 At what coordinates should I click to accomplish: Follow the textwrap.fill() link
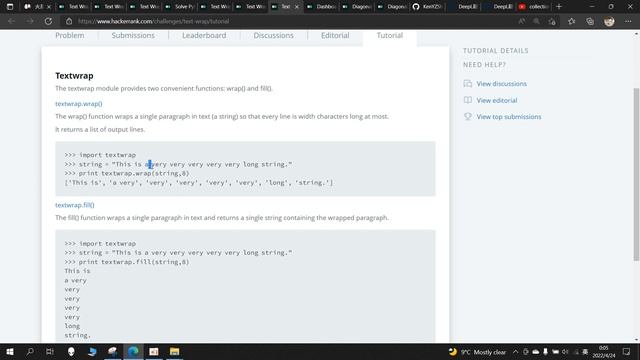[75, 205]
